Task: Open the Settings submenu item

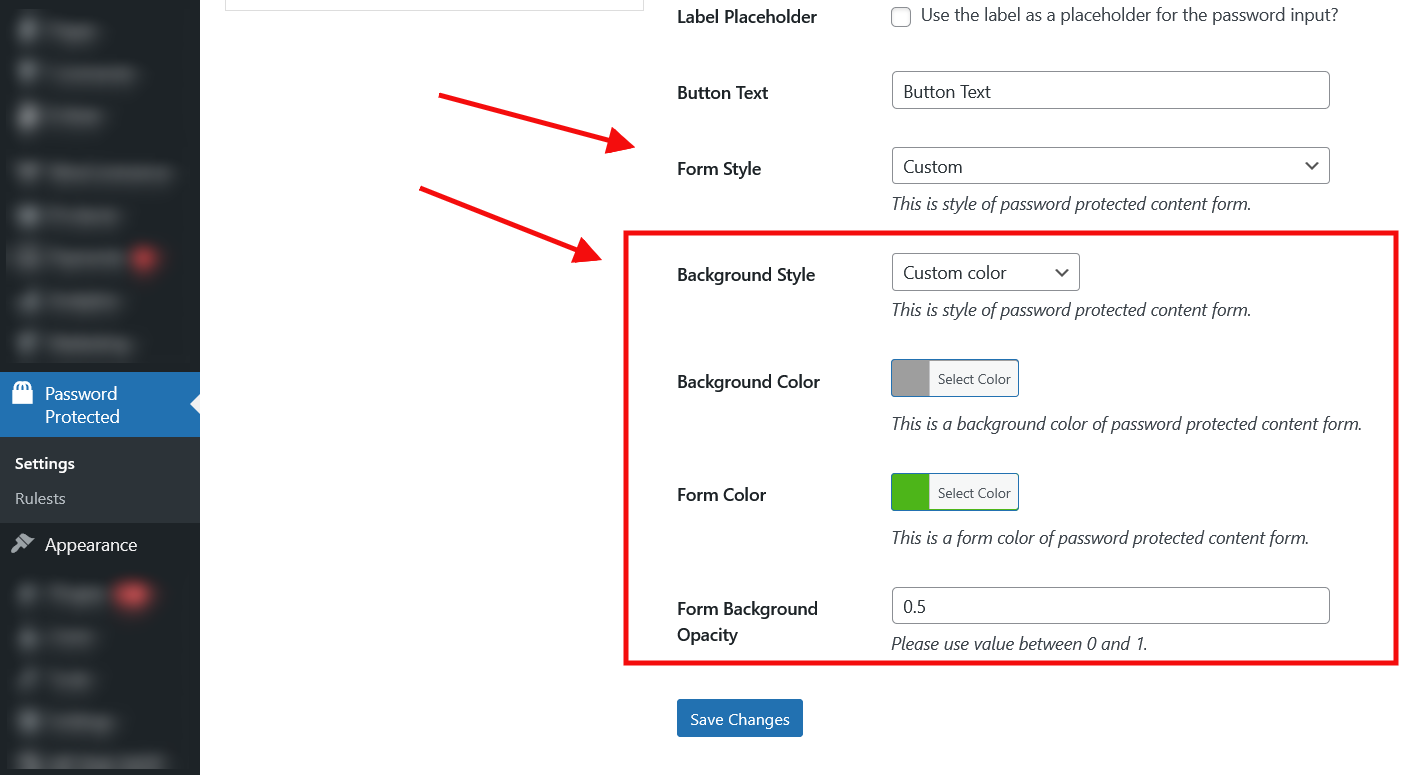Action: [x=45, y=463]
